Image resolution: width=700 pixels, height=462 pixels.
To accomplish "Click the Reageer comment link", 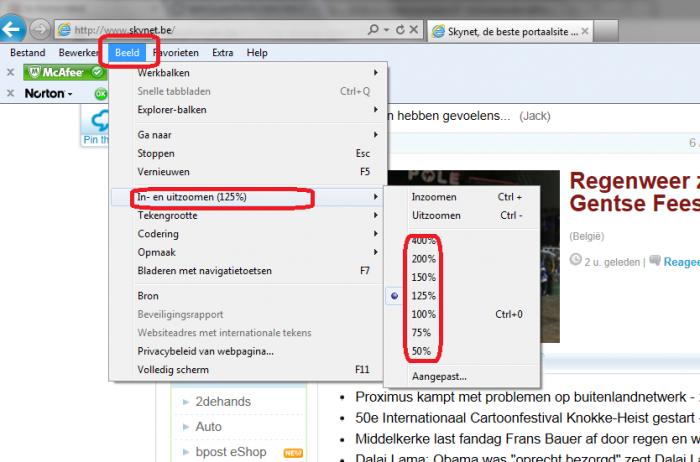I will point(682,262).
